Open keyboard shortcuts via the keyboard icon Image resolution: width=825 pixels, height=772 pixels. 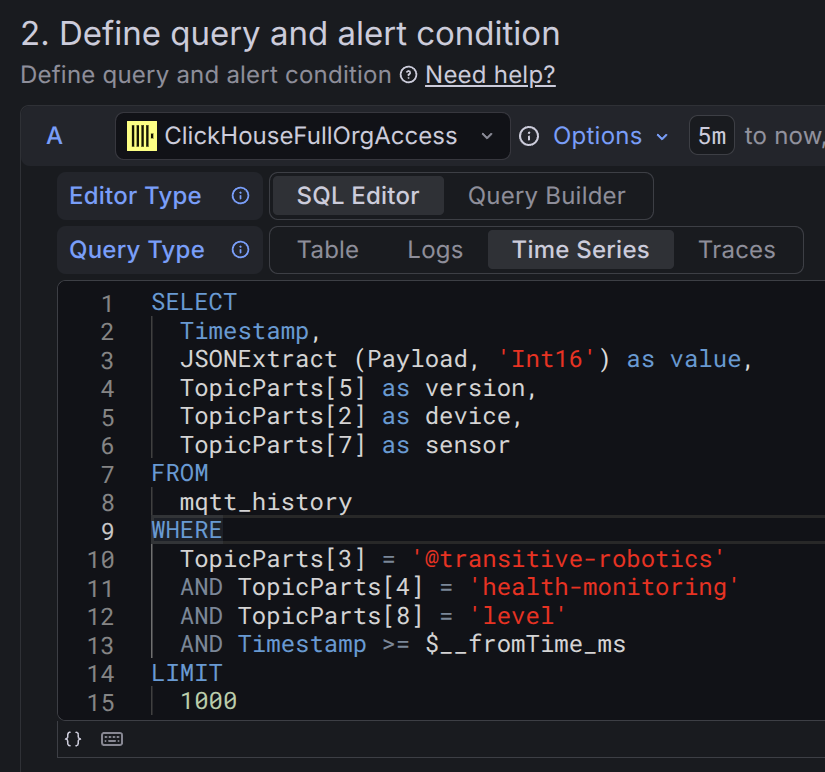pos(111,739)
